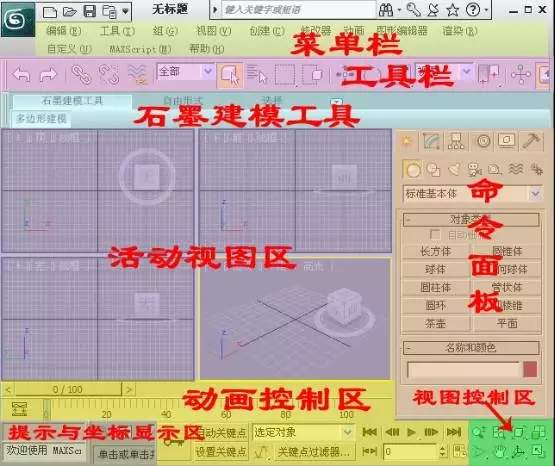
Task: Expand the arrow left of search field
Action: coord(214,10)
